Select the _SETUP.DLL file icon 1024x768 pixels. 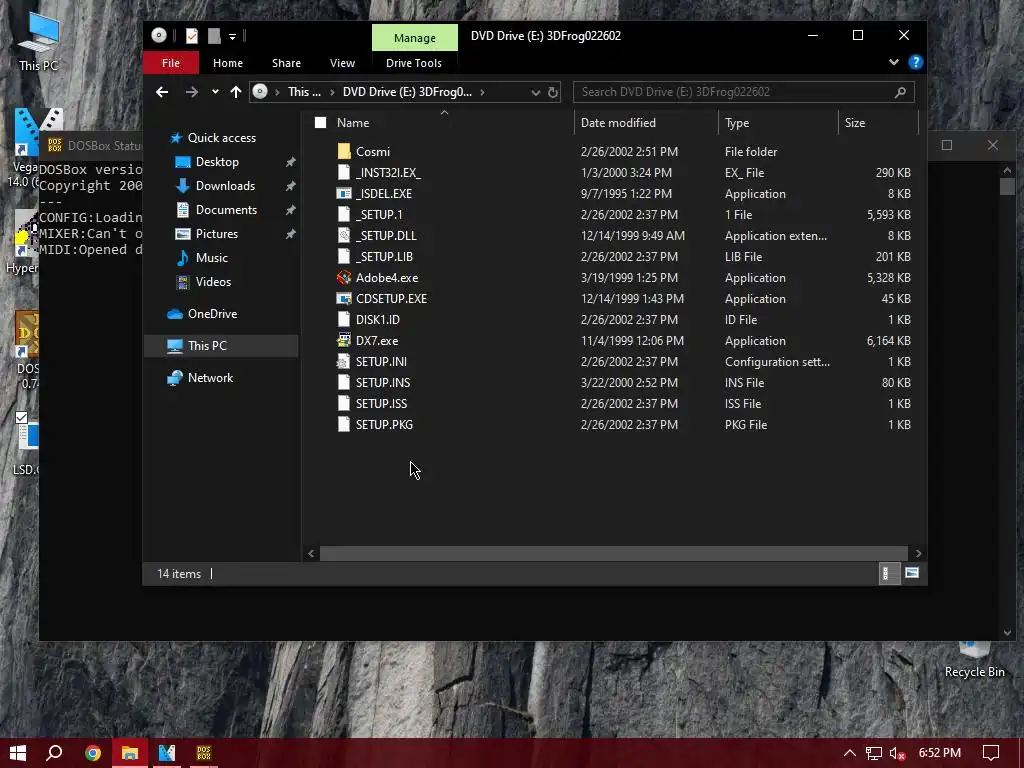click(x=344, y=235)
